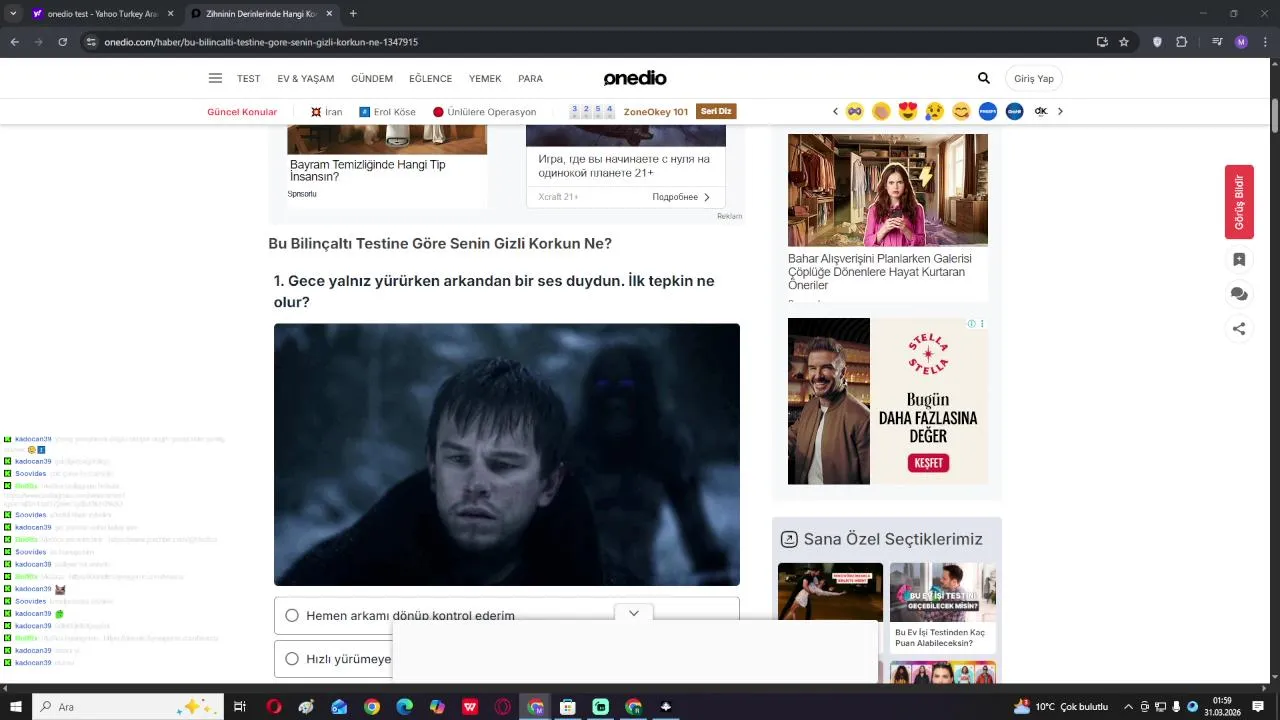Open the site search magnifier
Image resolution: width=1280 pixels, height=720 pixels.
pos(984,78)
